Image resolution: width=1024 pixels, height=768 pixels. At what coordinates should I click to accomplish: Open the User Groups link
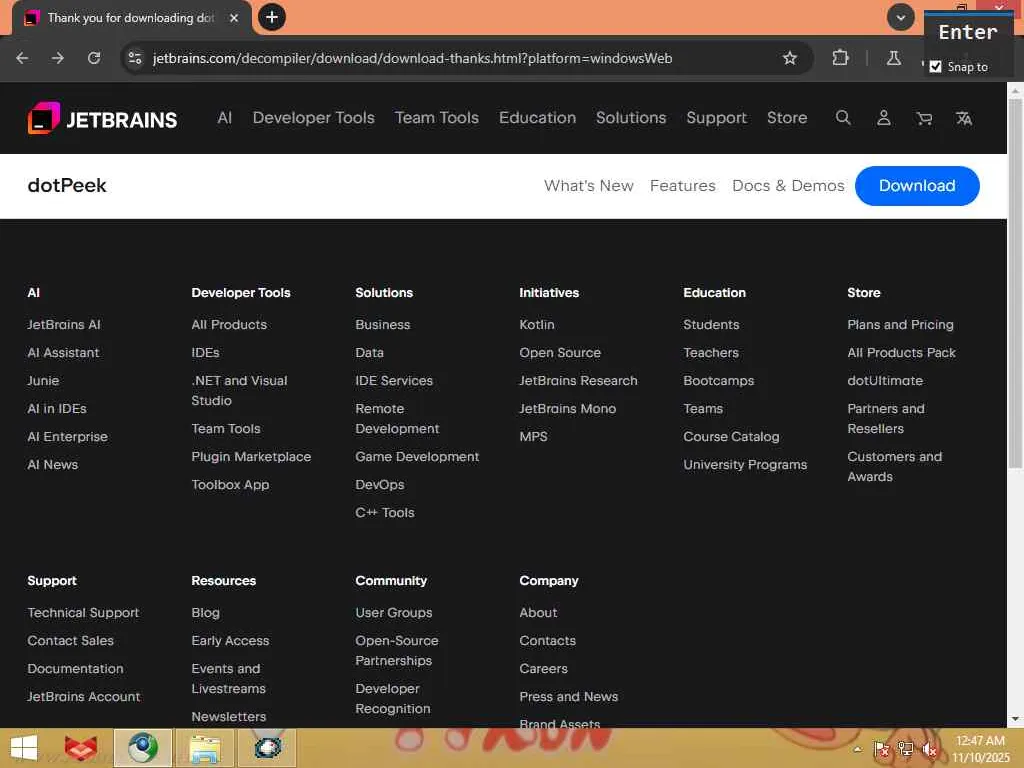click(394, 613)
